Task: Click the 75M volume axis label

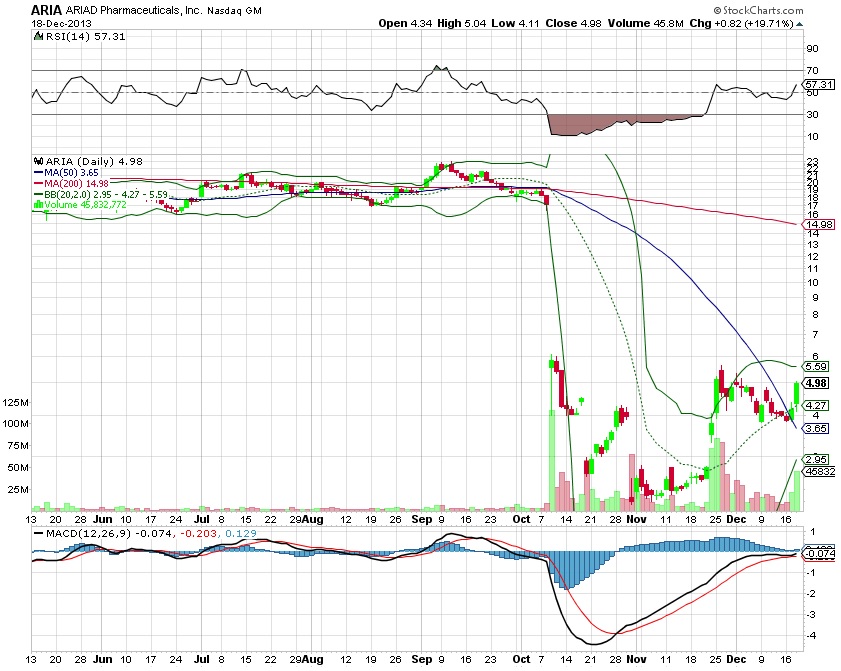Action: [x=18, y=446]
